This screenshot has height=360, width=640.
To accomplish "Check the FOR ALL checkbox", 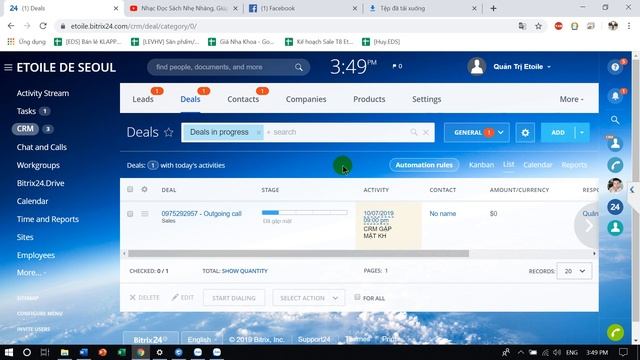I will pyautogui.click(x=357, y=297).
